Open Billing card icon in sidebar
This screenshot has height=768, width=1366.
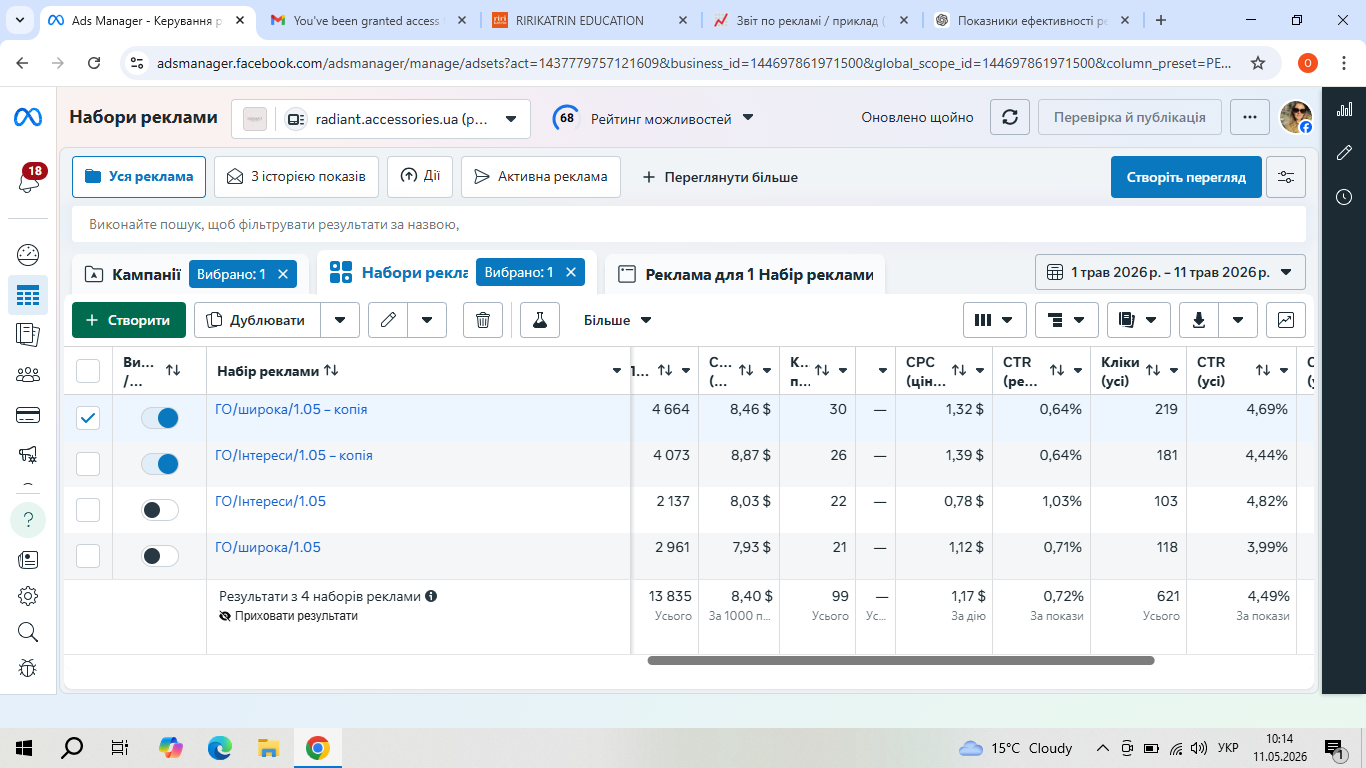[x=28, y=415]
